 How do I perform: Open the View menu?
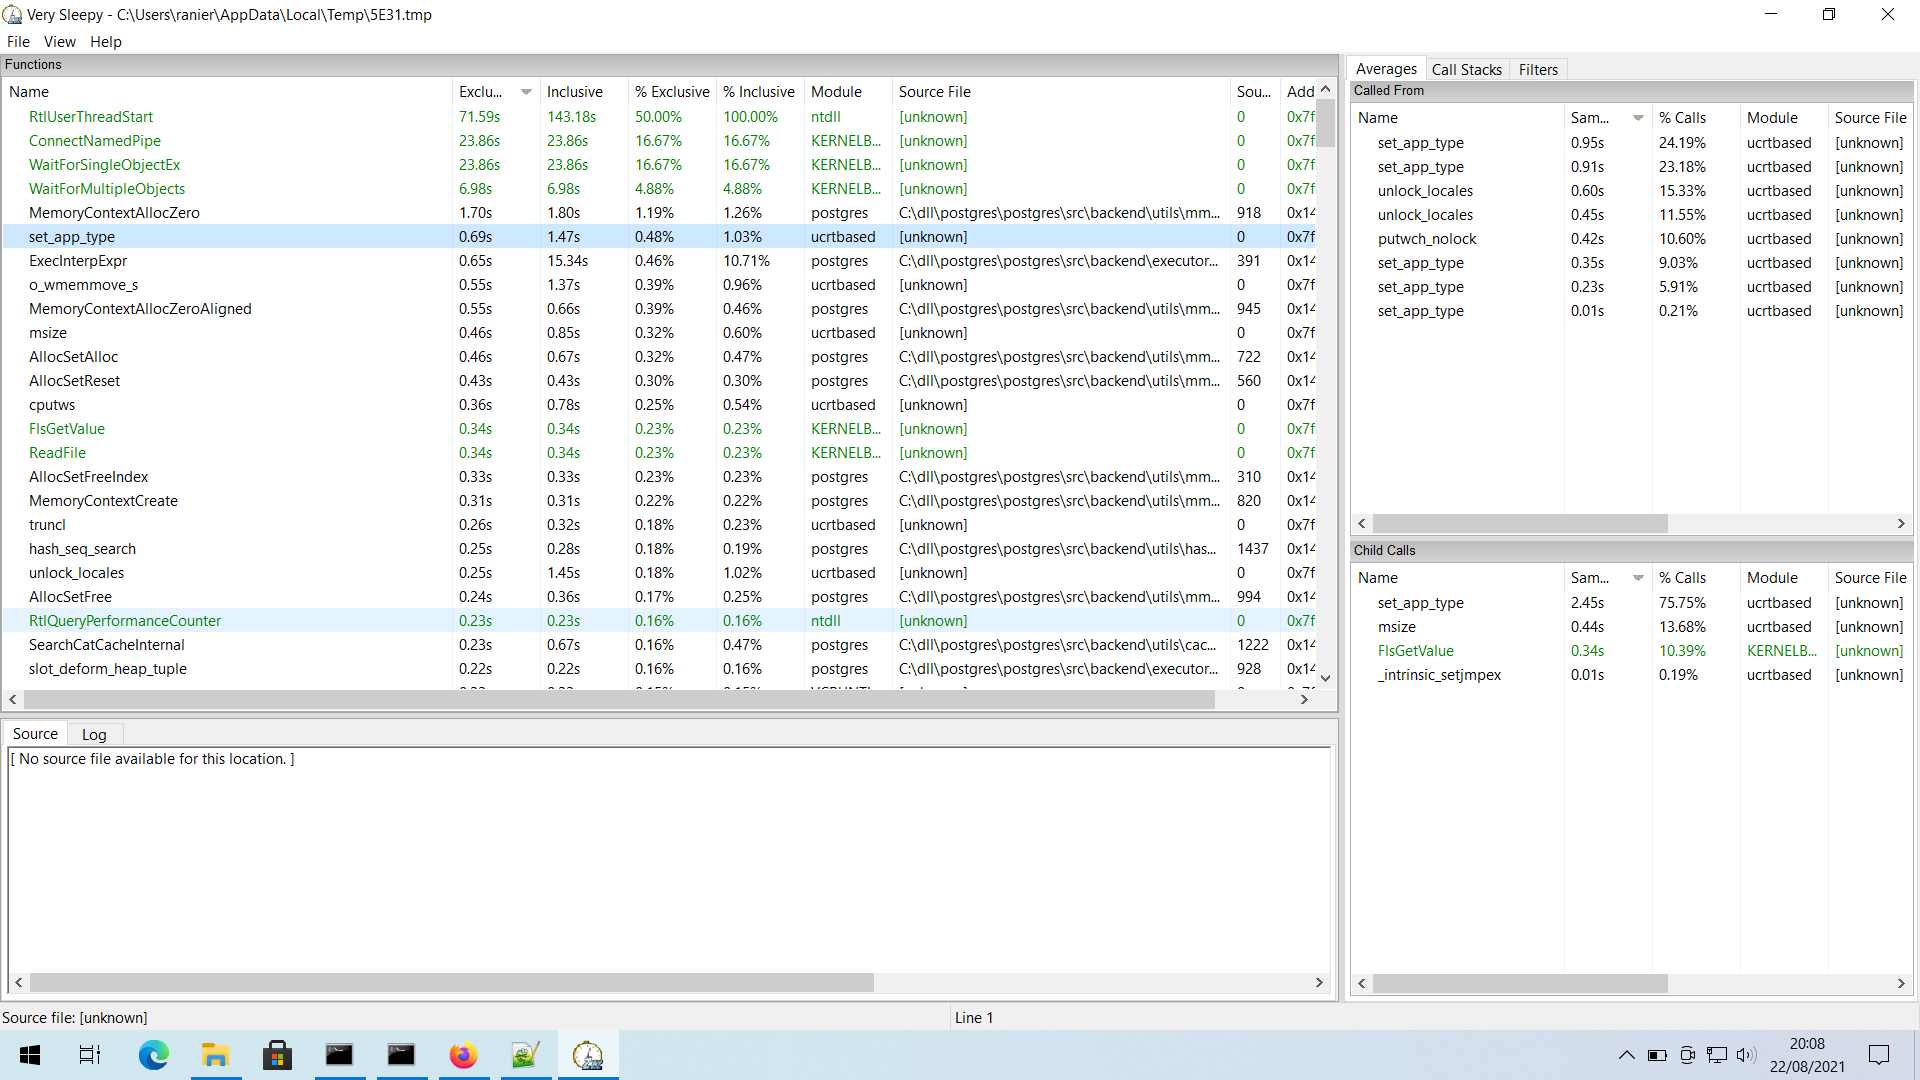(x=59, y=42)
